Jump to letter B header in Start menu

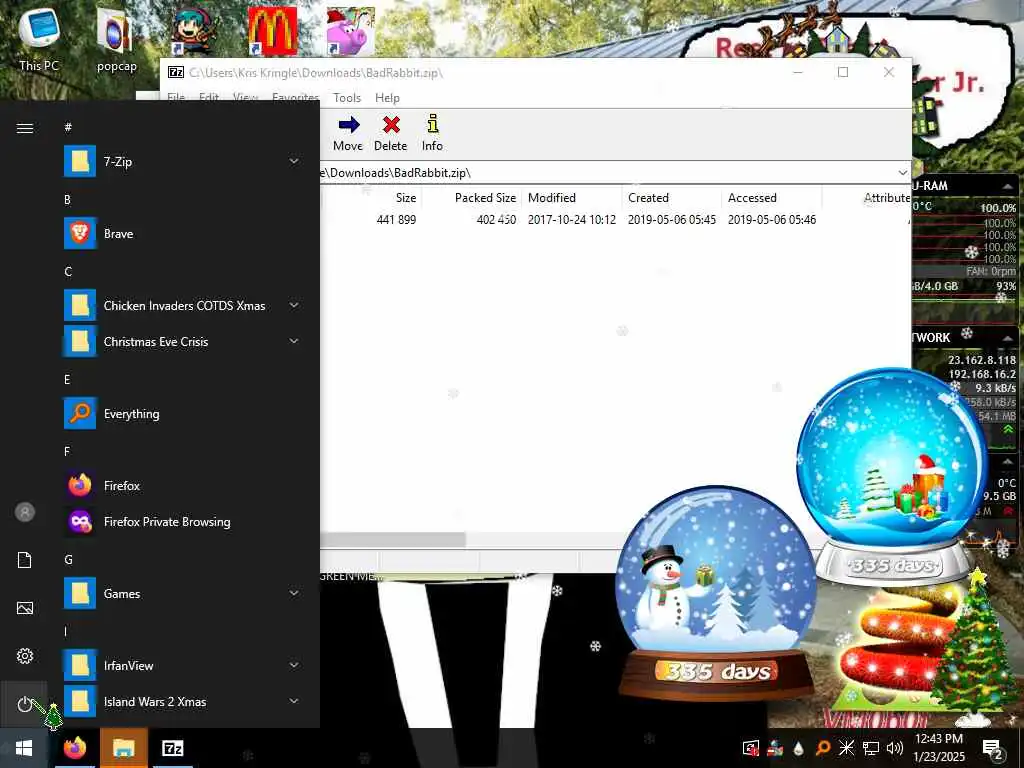(67, 199)
